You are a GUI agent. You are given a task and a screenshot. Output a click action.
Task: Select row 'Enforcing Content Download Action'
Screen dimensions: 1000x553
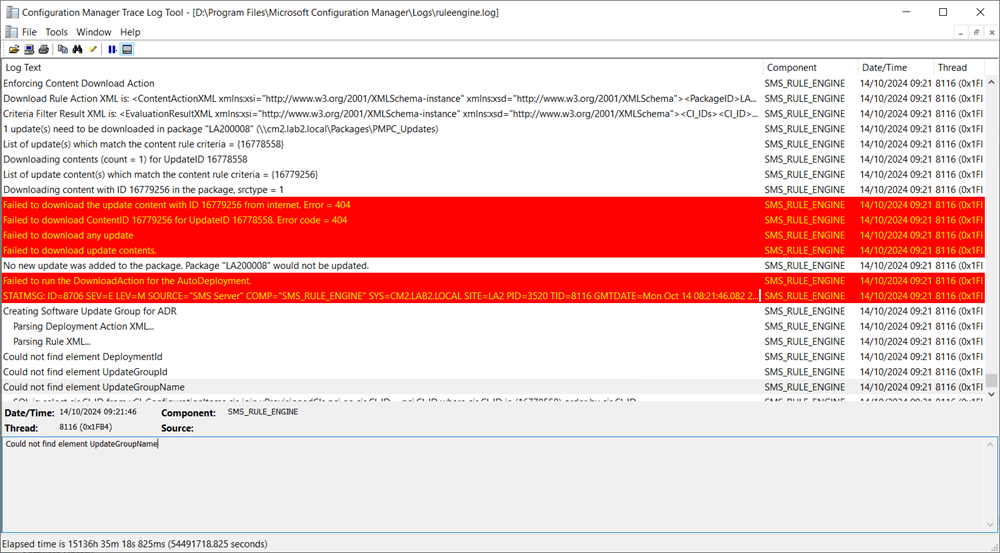click(x=492, y=83)
